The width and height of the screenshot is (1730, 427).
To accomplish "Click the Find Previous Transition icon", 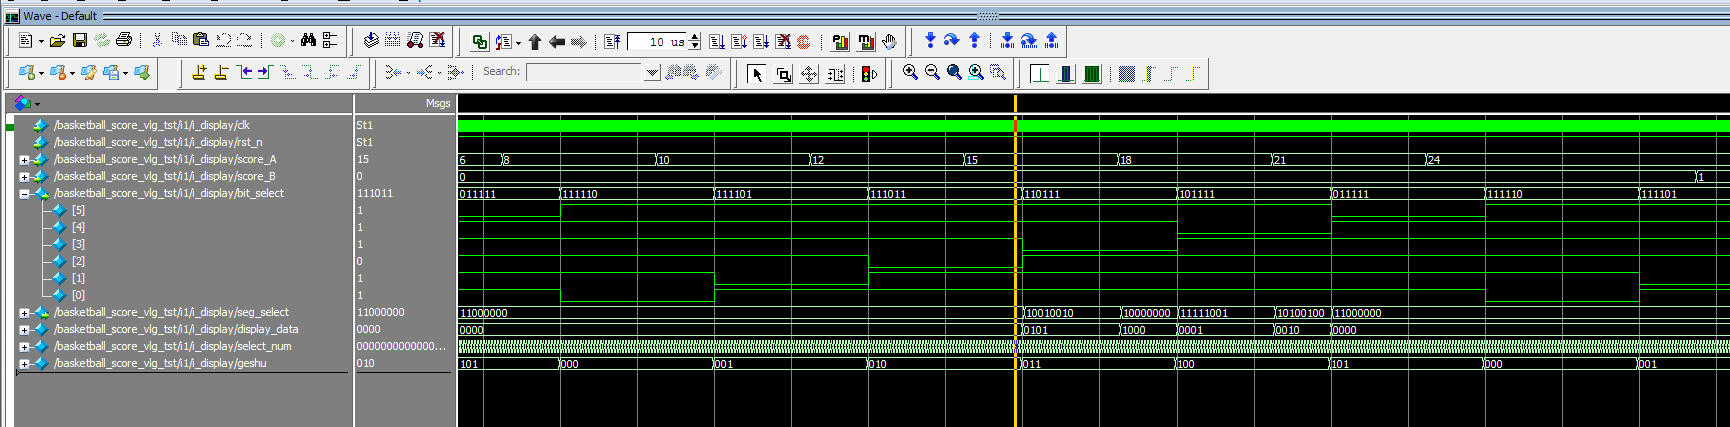I will (x=244, y=72).
